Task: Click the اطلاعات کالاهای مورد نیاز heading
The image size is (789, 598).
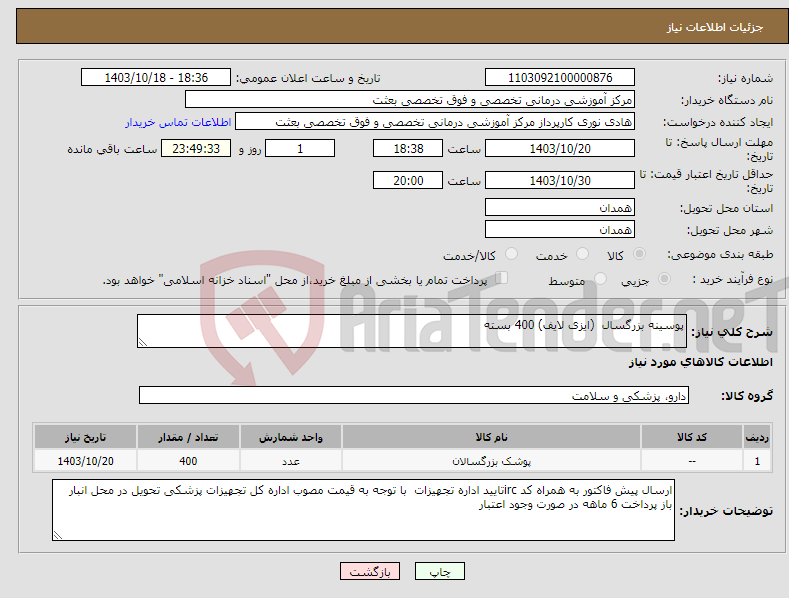Action: tap(700, 362)
